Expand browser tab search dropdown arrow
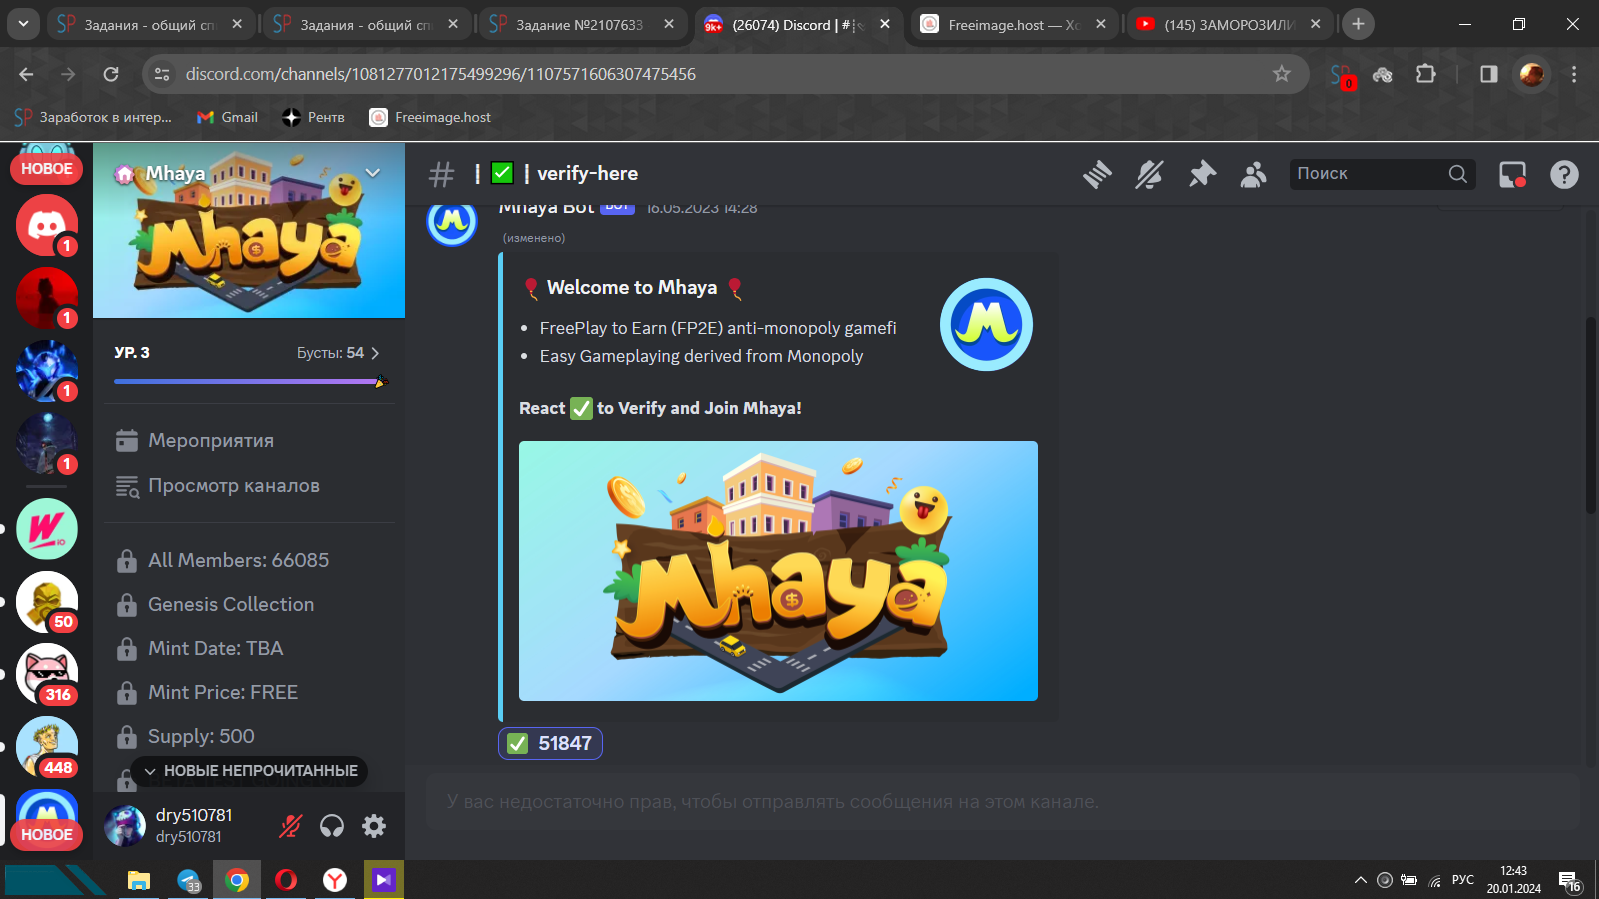The width and height of the screenshot is (1599, 899). point(22,24)
